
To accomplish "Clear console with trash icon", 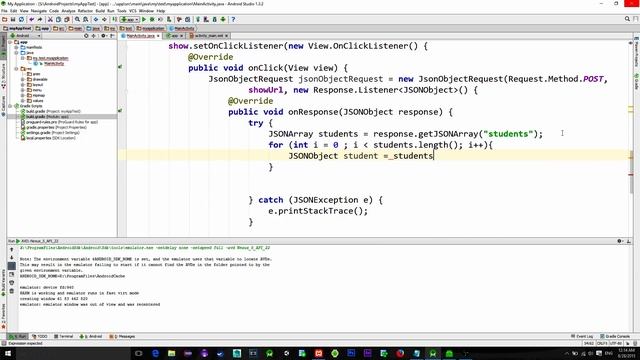I will tap(11, 291).
